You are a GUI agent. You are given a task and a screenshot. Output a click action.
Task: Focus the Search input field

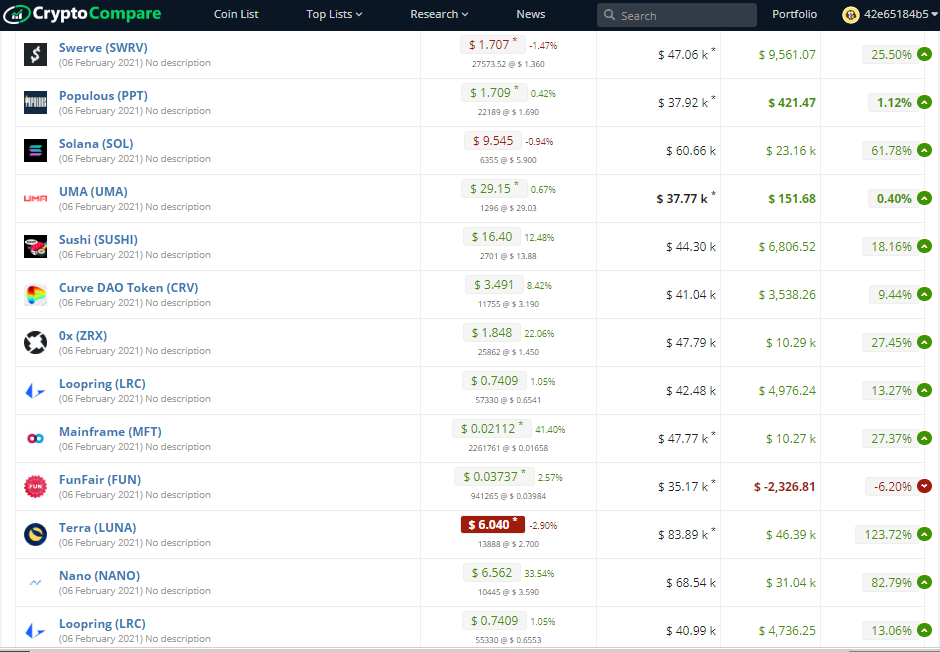point(677,15)
